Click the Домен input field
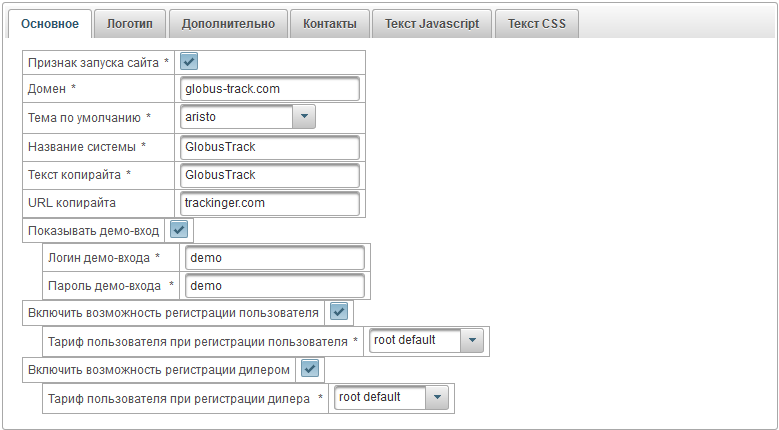779x430 pixels. pyautogui.click(x=269, y=89)
